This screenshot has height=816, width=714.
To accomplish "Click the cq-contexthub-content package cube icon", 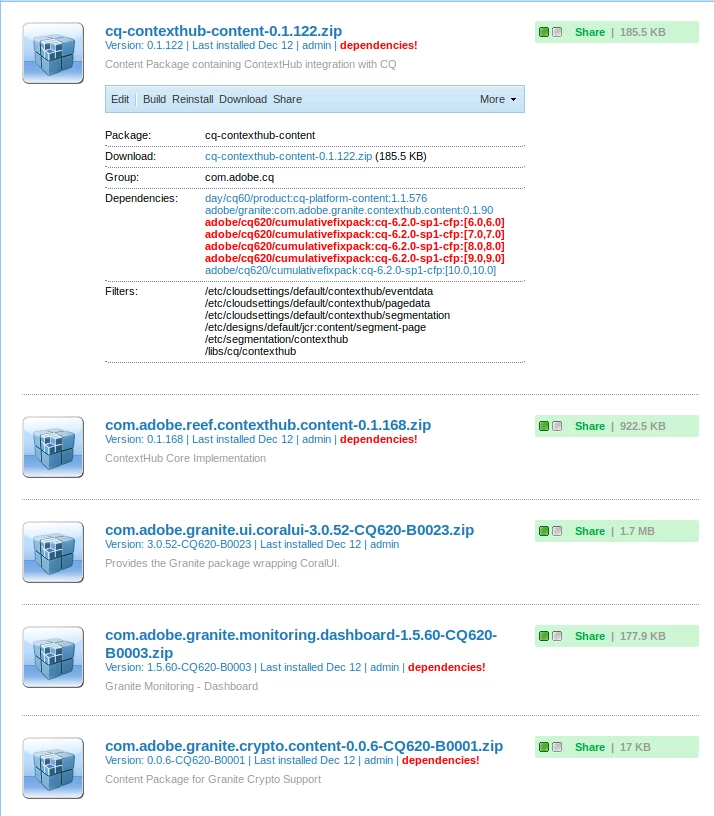I will 53,53.
